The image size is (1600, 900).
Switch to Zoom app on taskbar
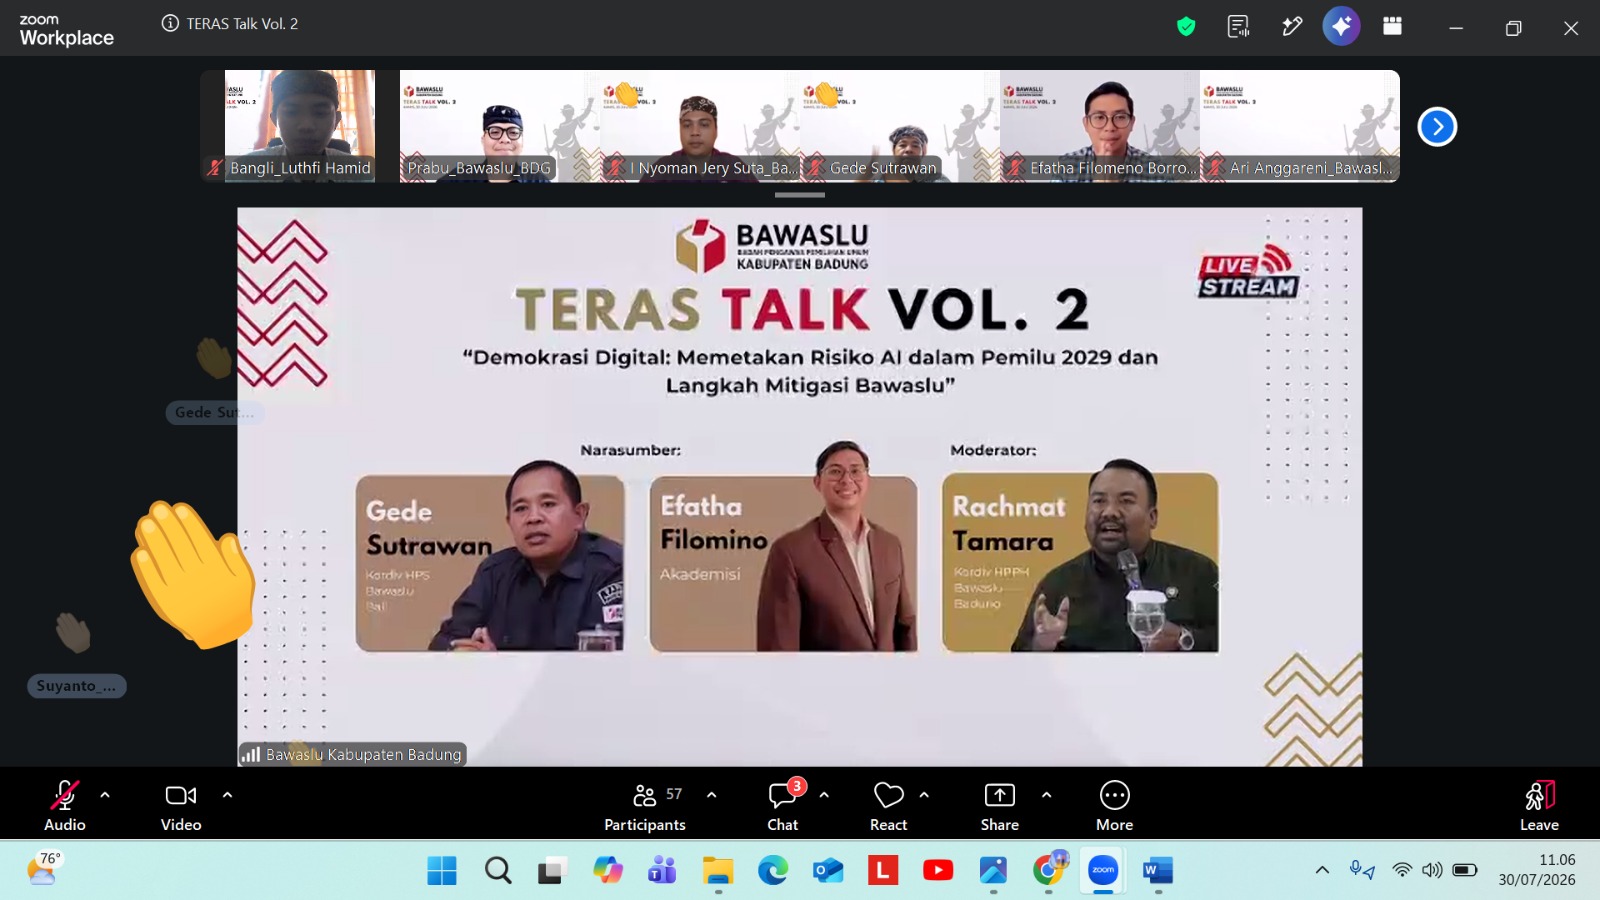point(1103,870)
